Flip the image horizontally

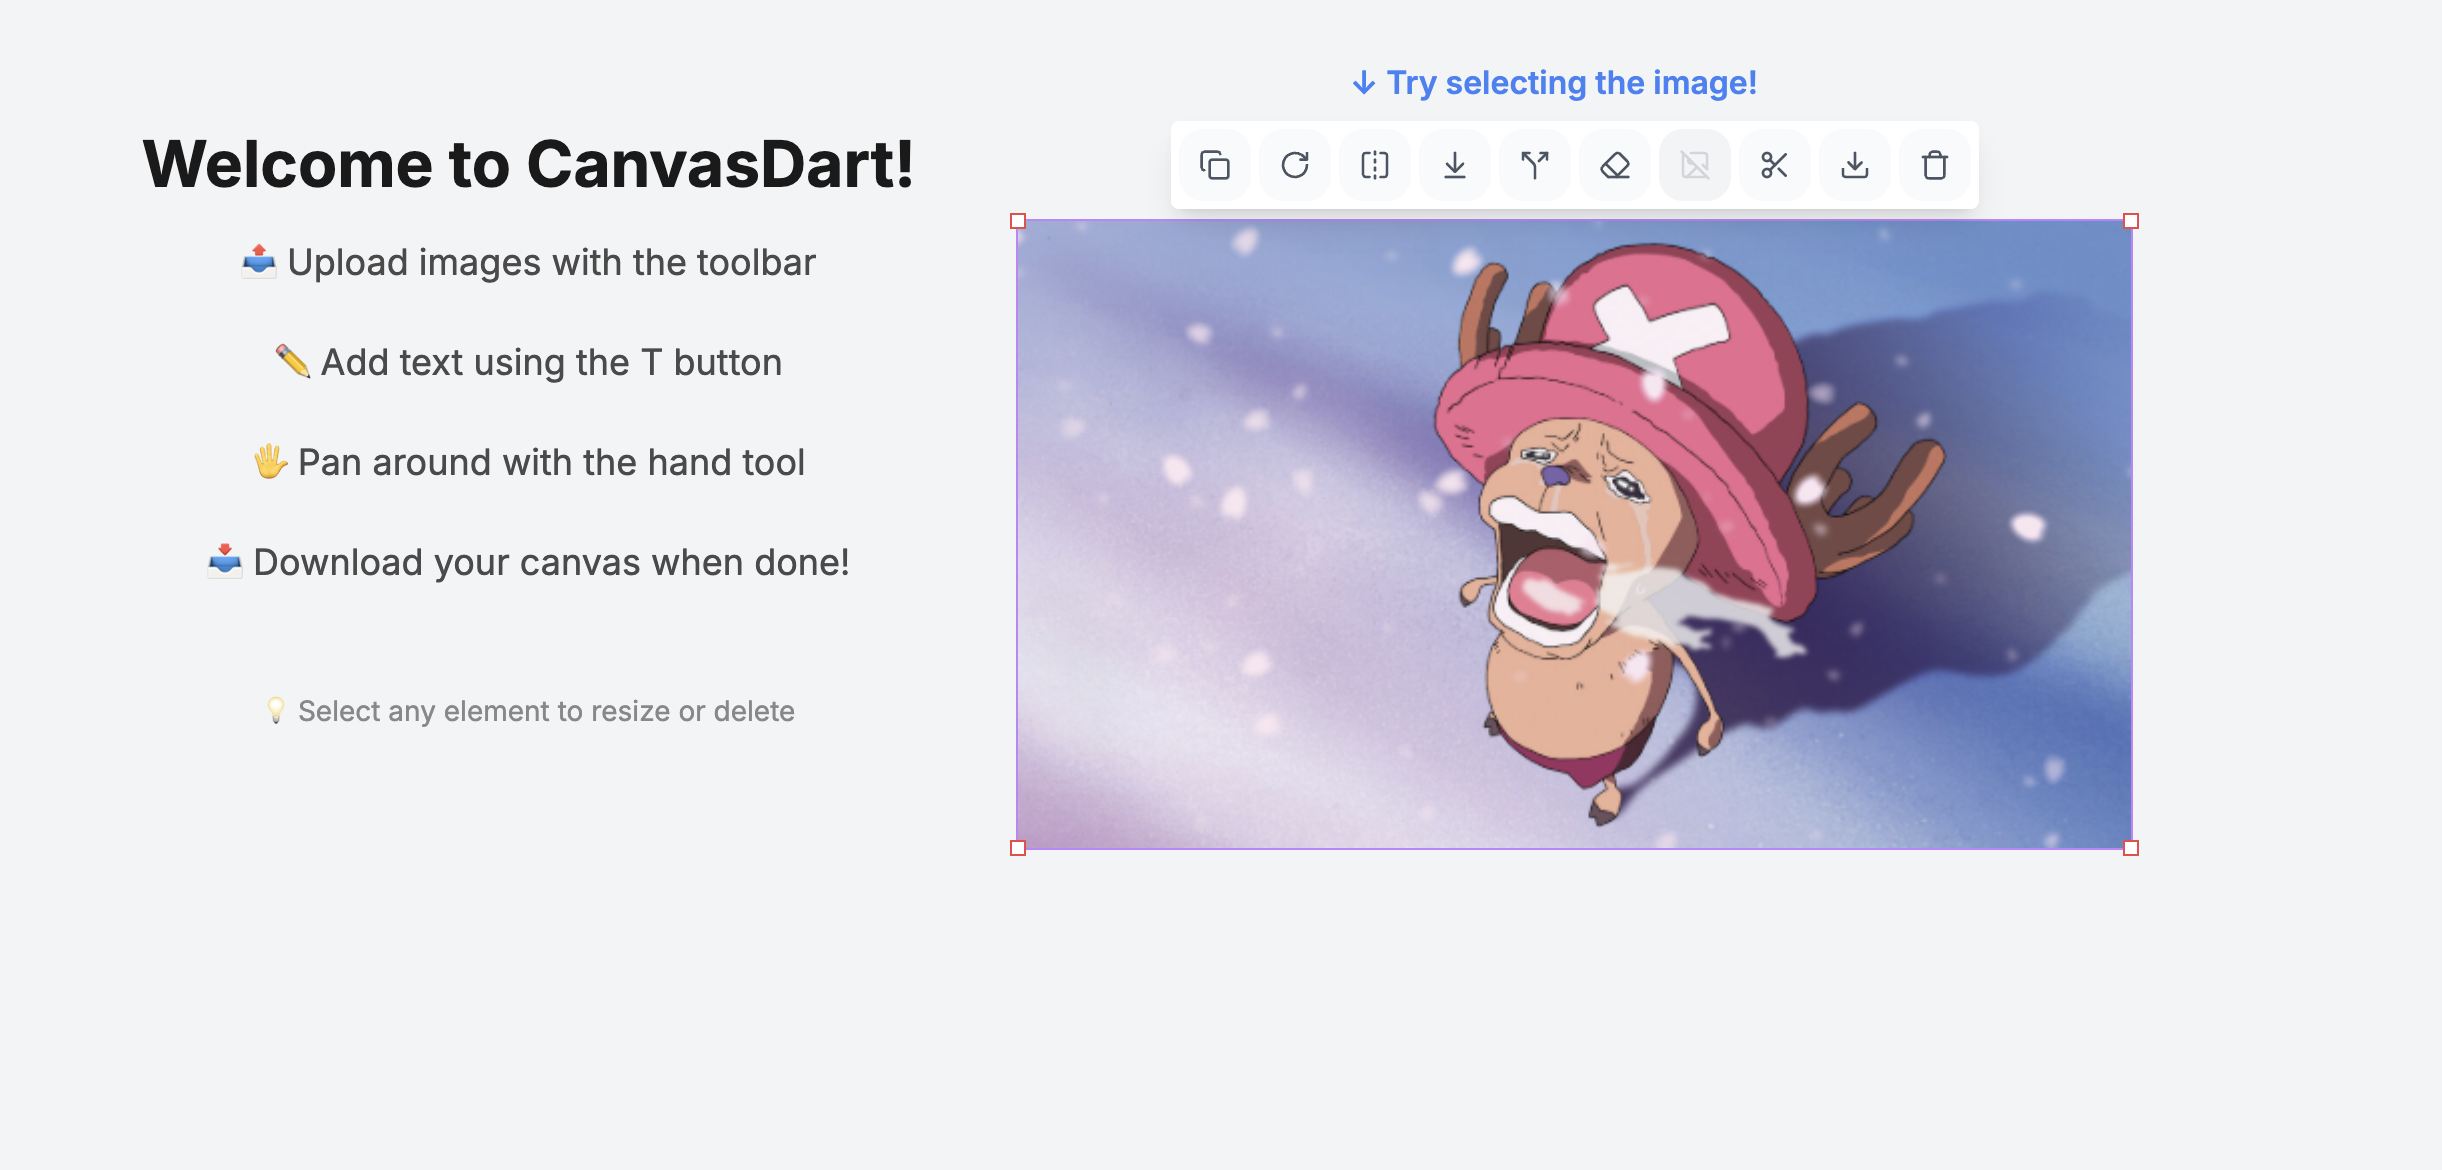click(1375, 165)
